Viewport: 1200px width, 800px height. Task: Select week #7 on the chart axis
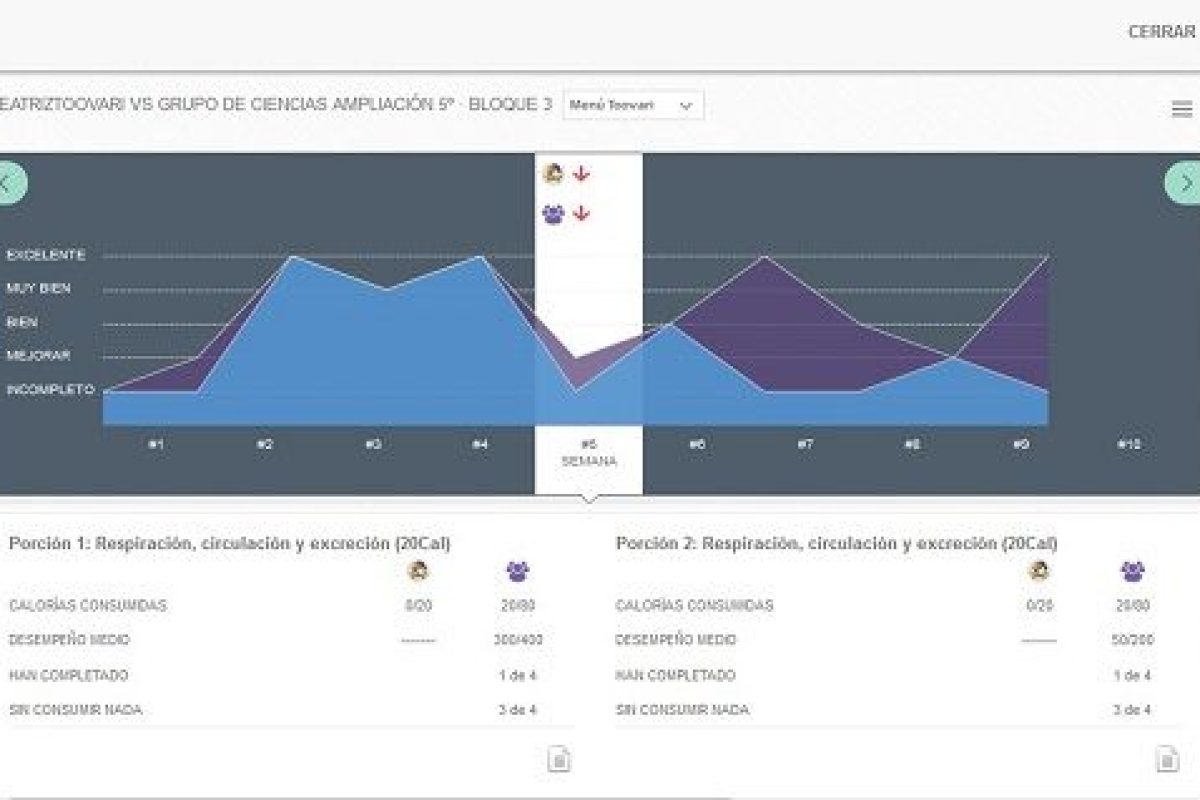click(805, 444)
